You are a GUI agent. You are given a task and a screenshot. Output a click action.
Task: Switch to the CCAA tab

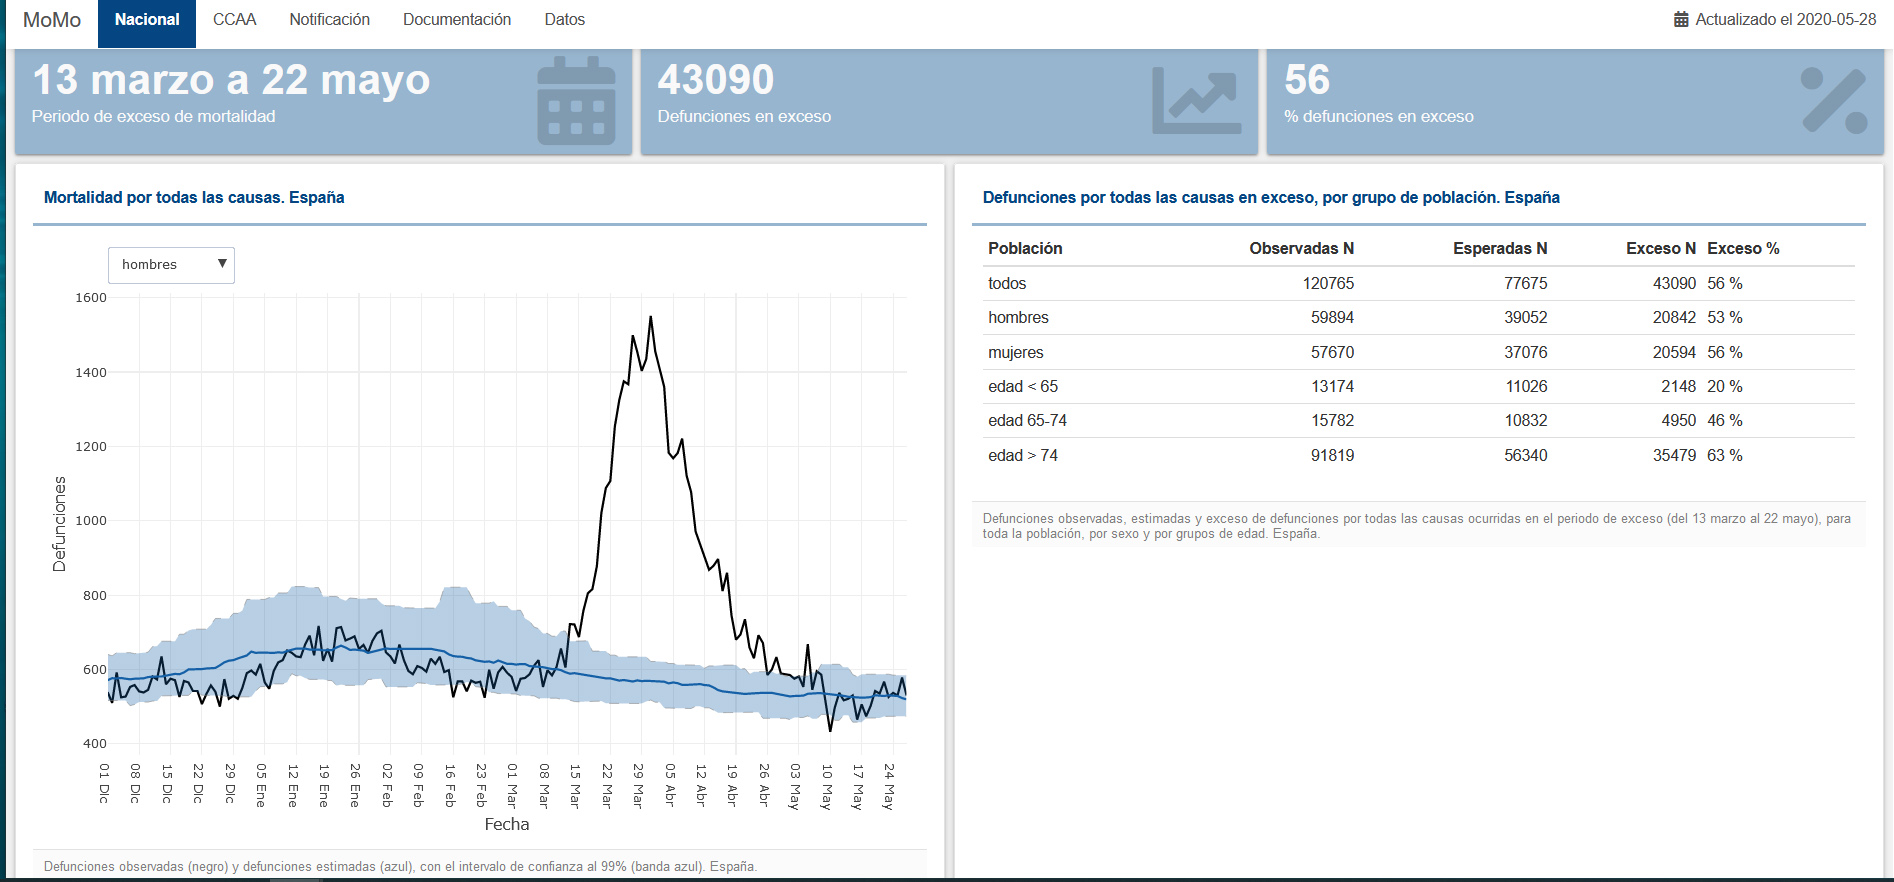234,20
